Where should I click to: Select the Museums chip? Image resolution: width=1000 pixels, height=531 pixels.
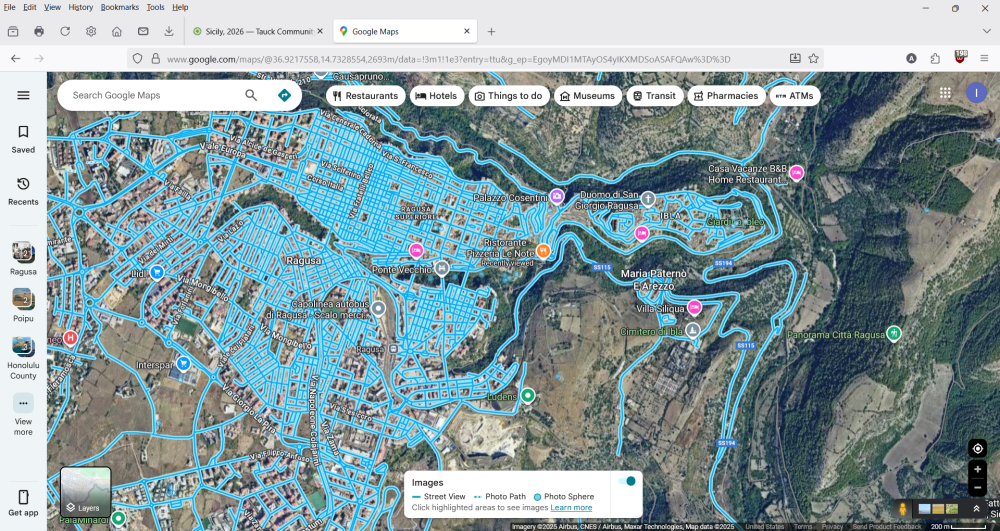tap(587, 96)
